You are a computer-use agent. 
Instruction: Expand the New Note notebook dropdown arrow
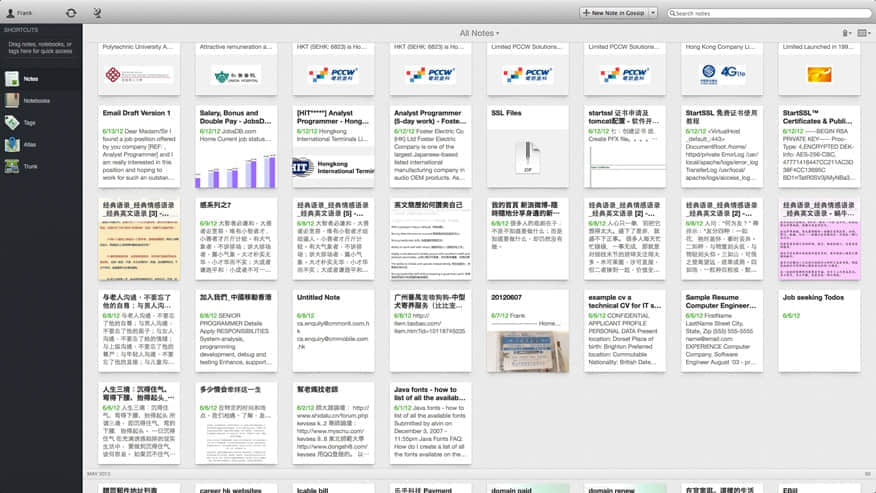(x=653, y=12)
